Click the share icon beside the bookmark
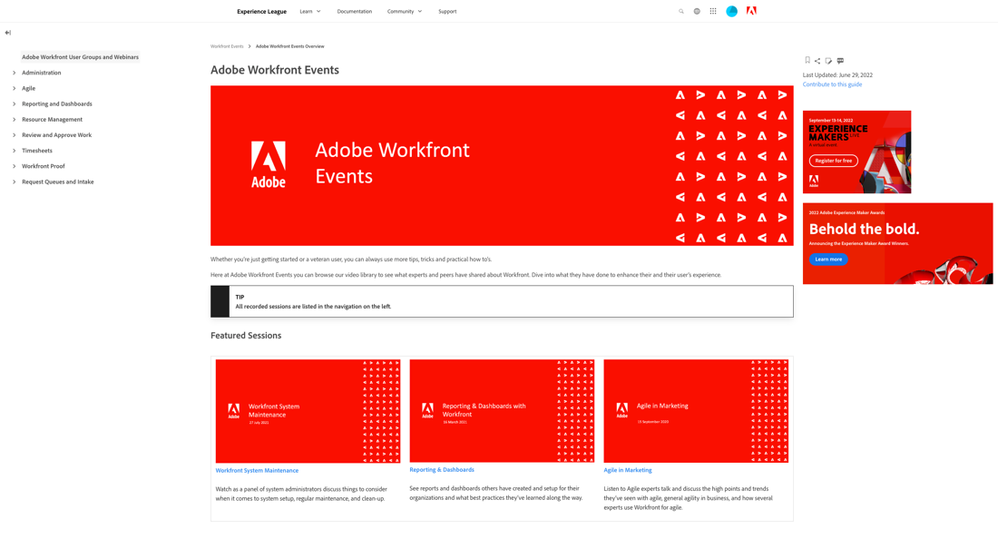The height and width of the screenshot is (539, 998). coord(817,61)
